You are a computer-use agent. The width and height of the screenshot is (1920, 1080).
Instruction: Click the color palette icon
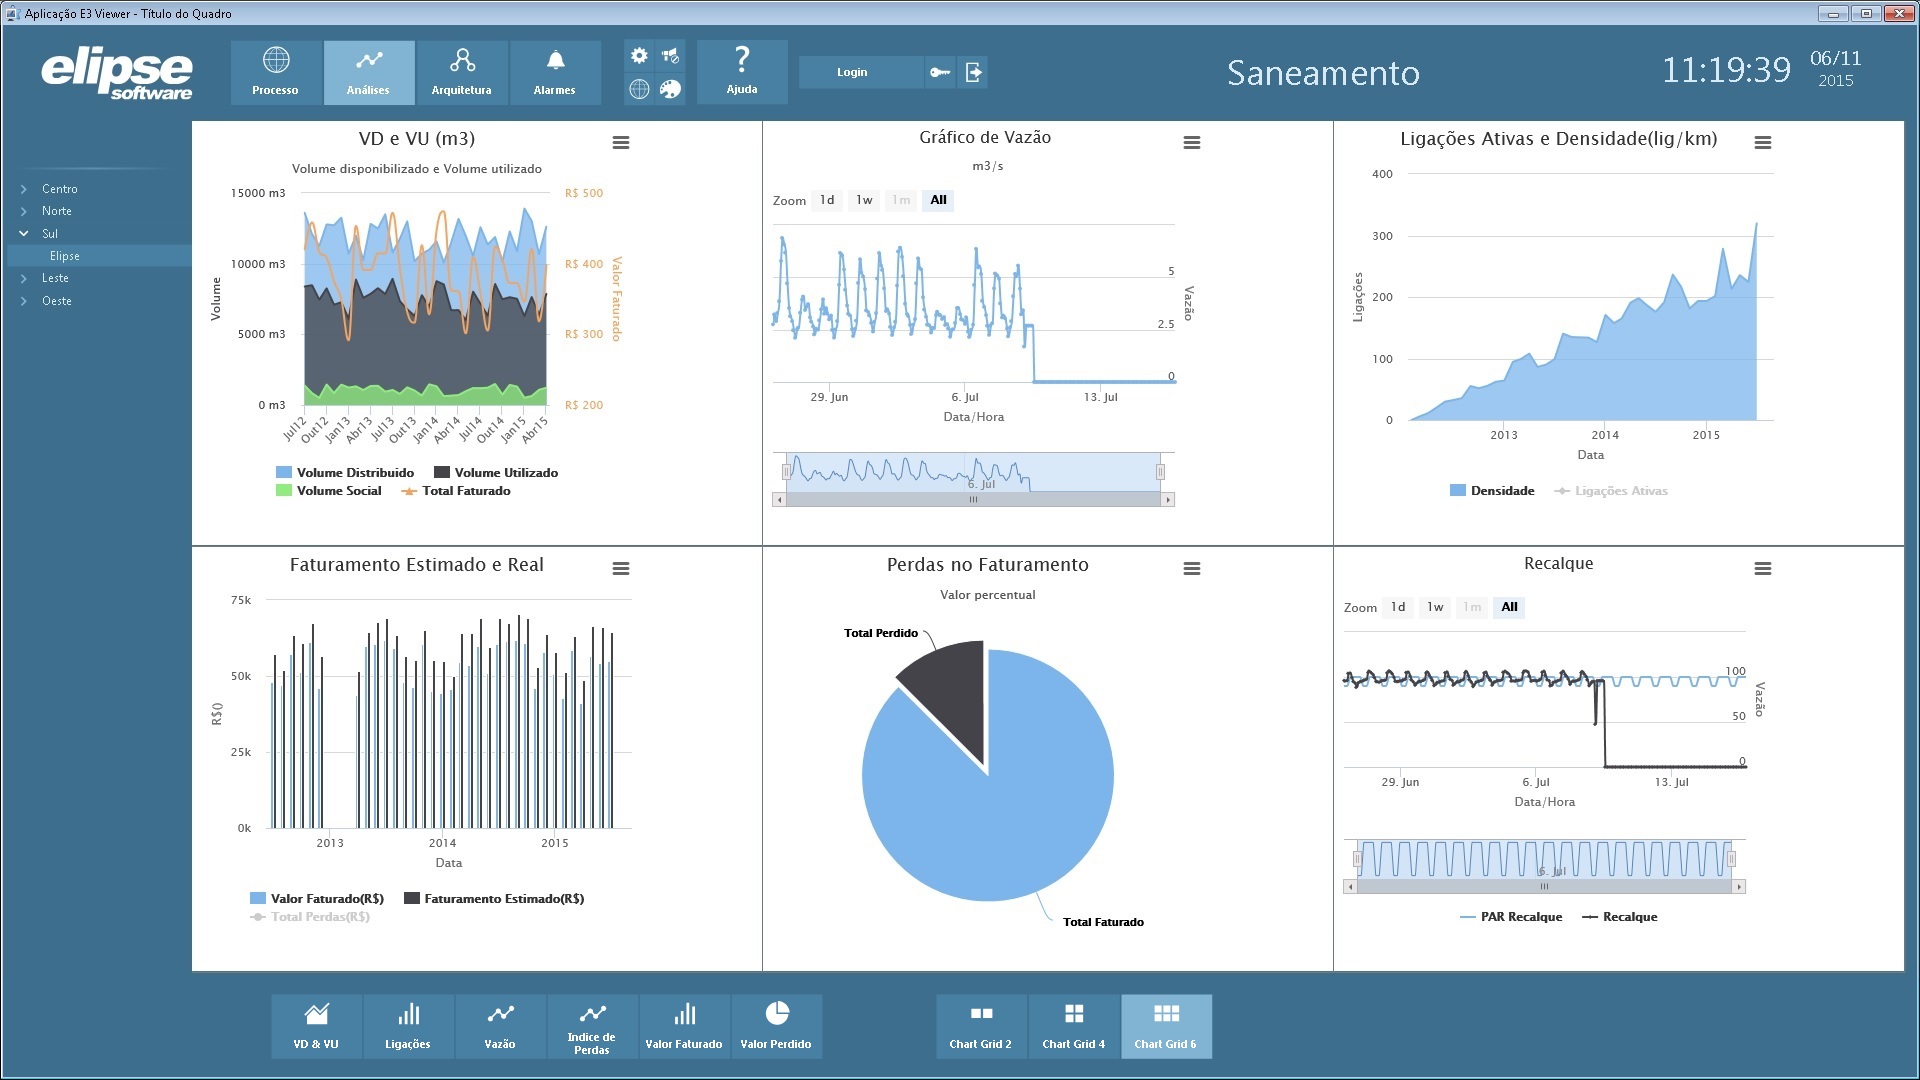(670, 89)
